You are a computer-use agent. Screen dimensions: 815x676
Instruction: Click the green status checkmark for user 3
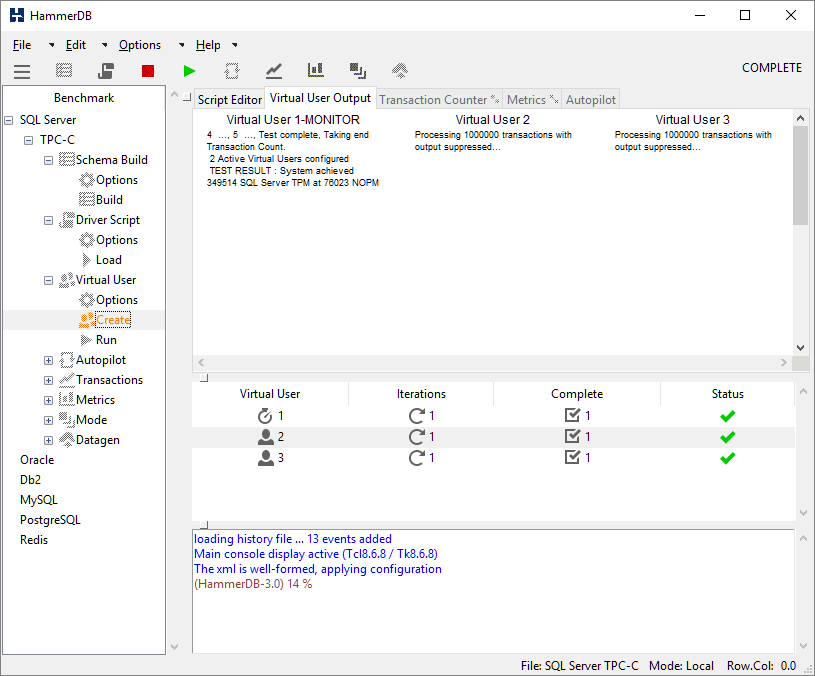[728, 458]
